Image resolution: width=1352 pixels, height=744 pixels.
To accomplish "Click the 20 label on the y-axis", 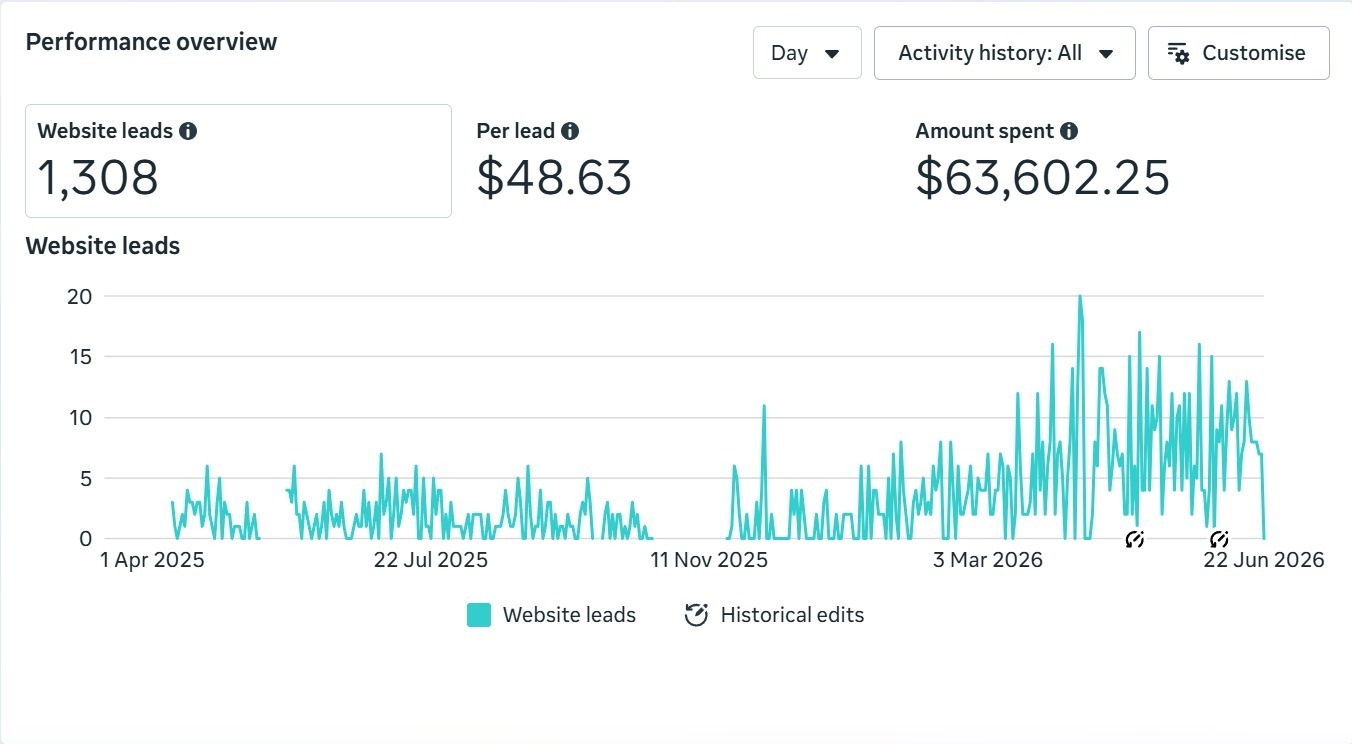I will [80, 296].
